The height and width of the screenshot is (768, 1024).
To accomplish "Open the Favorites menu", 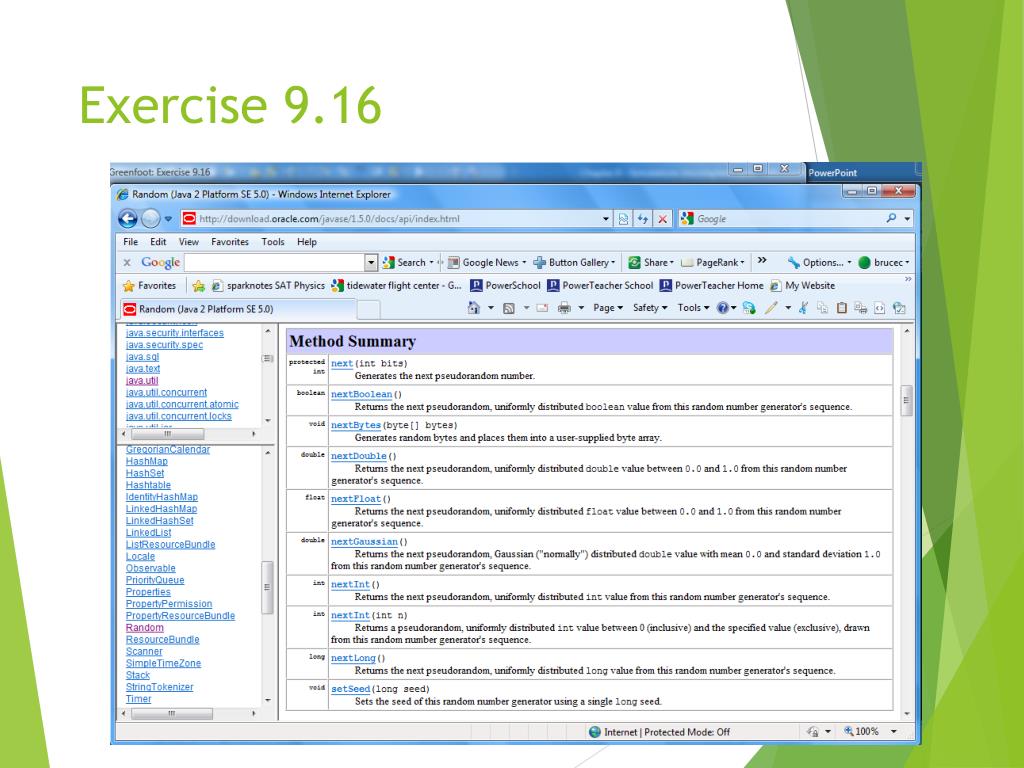I will point(230,242).
